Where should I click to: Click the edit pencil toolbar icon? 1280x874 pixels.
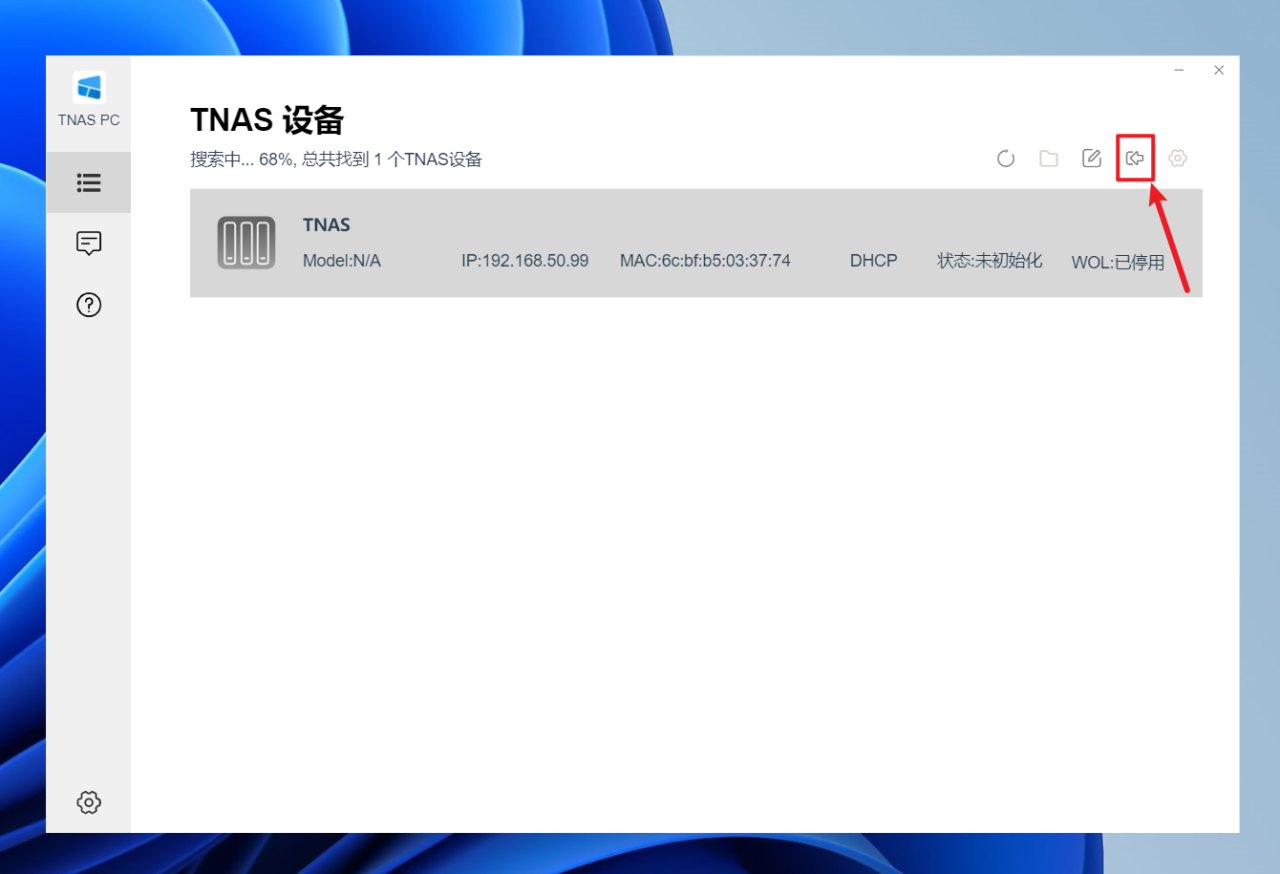(x=1092, y=158)
